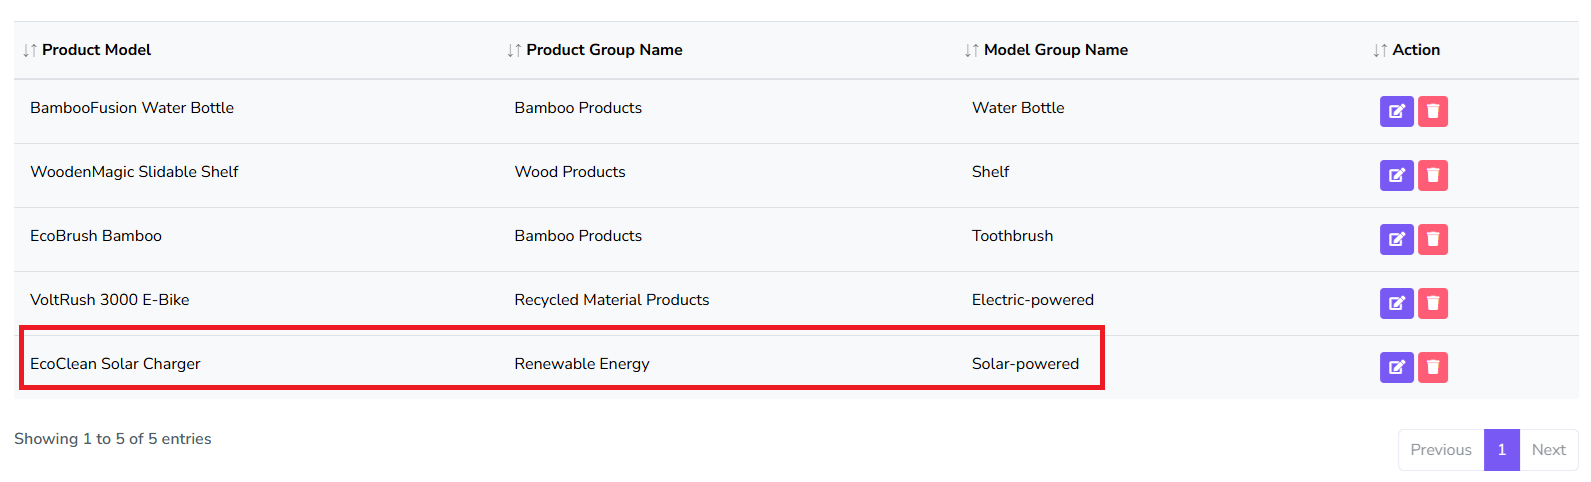Viewport: 1591px width, 482px height.
Task: Edit the EcoBrush Bamboo row
Action: 1396,239
